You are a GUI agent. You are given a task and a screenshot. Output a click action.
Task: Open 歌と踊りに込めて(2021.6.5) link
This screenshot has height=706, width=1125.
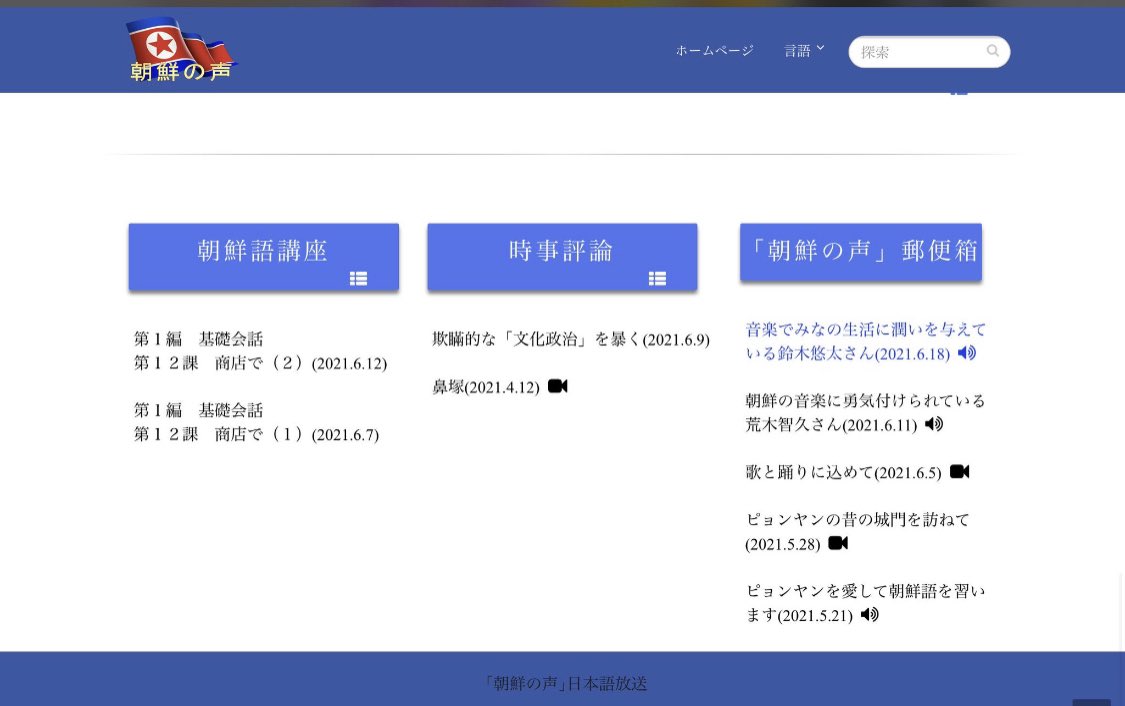843,472
